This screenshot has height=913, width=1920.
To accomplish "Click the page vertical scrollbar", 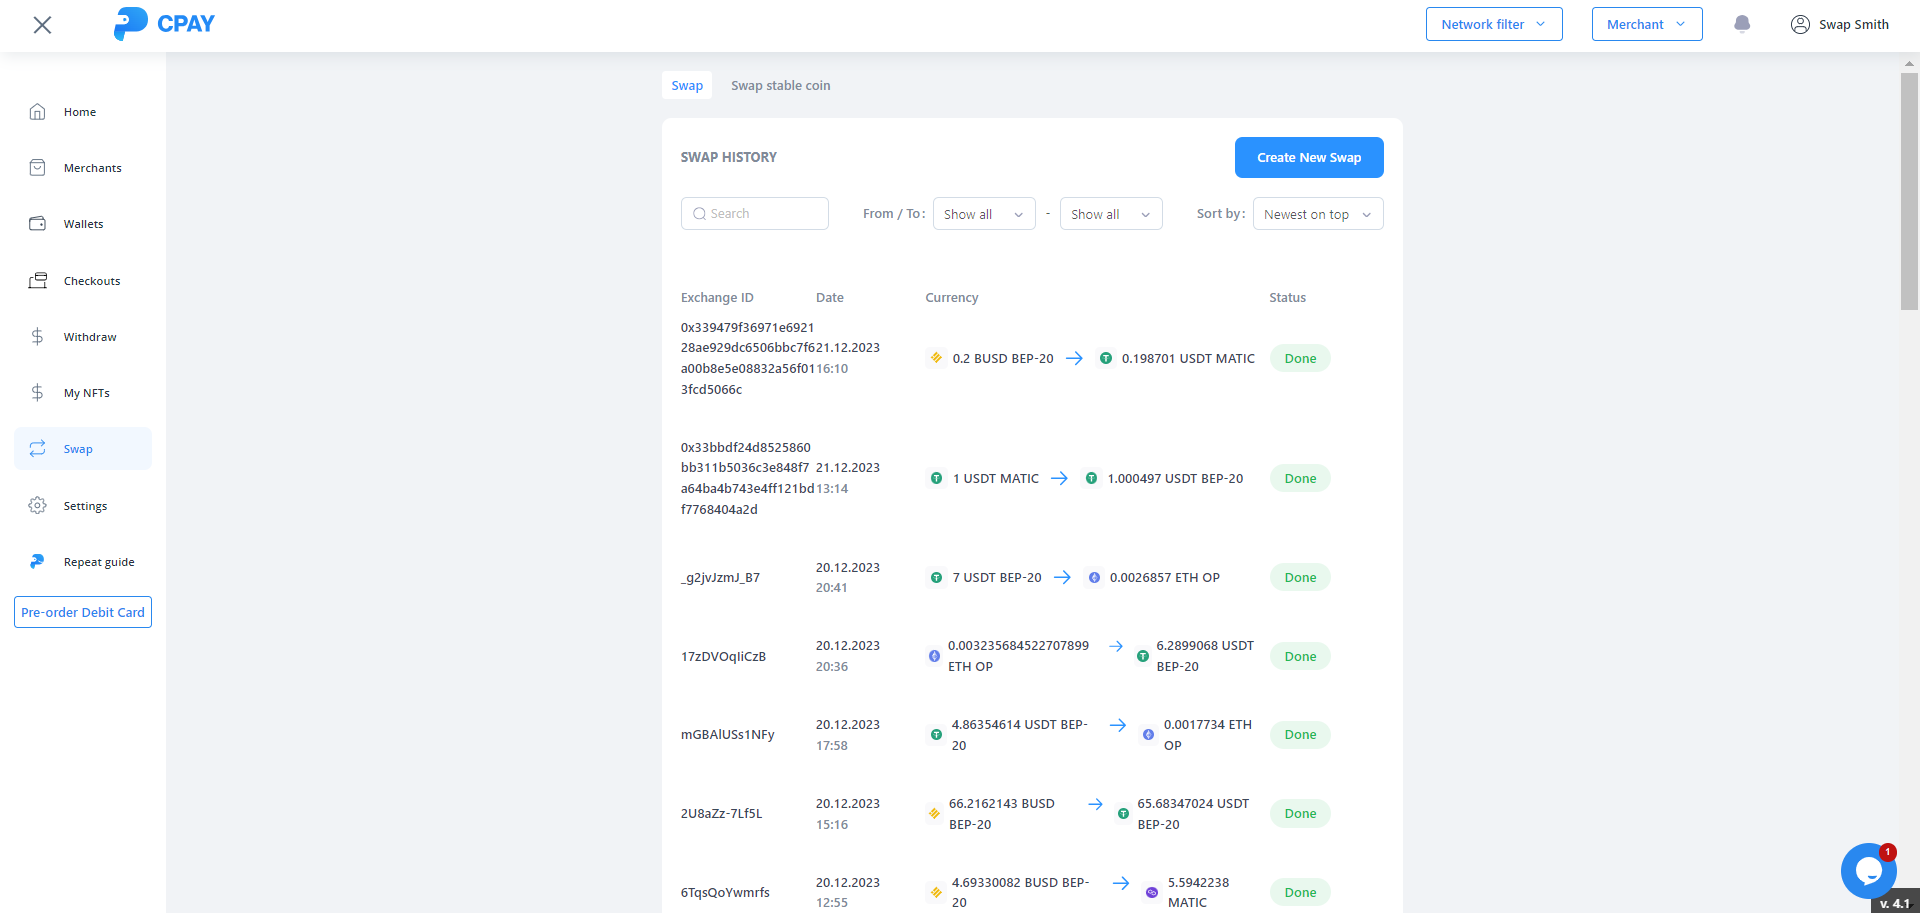I will click(x=1909, y=190).
